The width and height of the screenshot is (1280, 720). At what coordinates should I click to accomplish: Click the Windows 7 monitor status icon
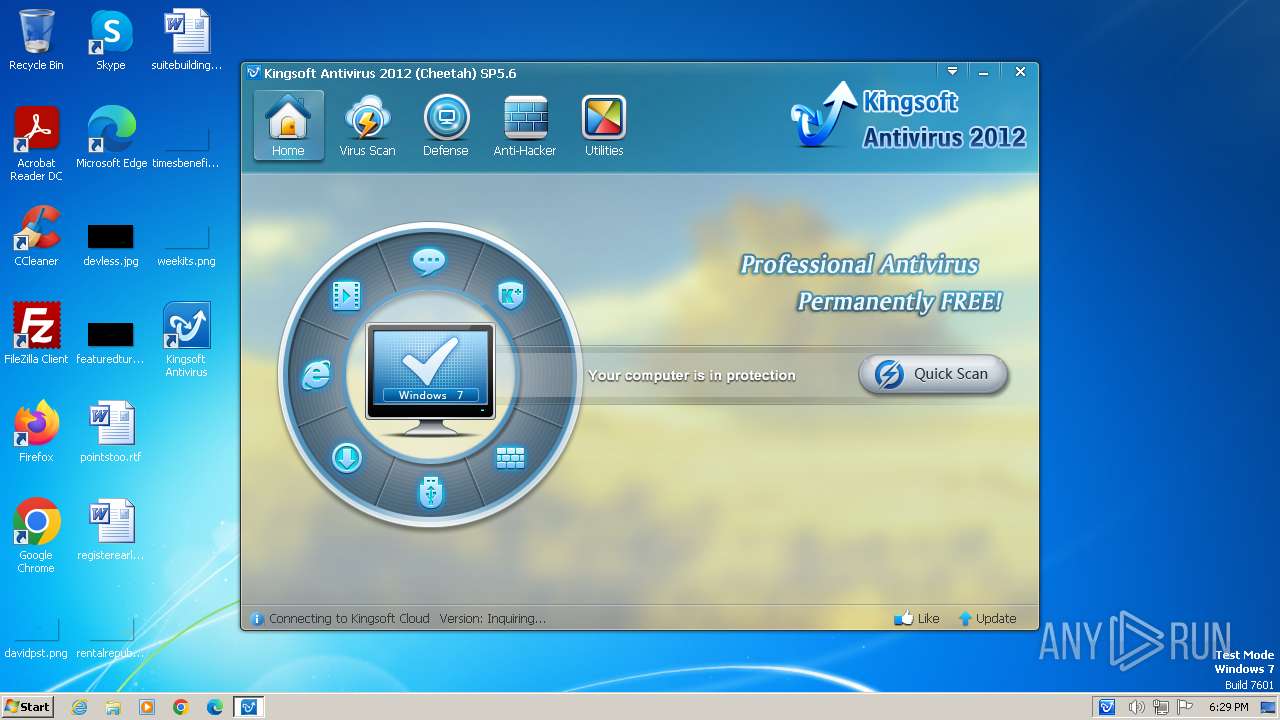430,380
